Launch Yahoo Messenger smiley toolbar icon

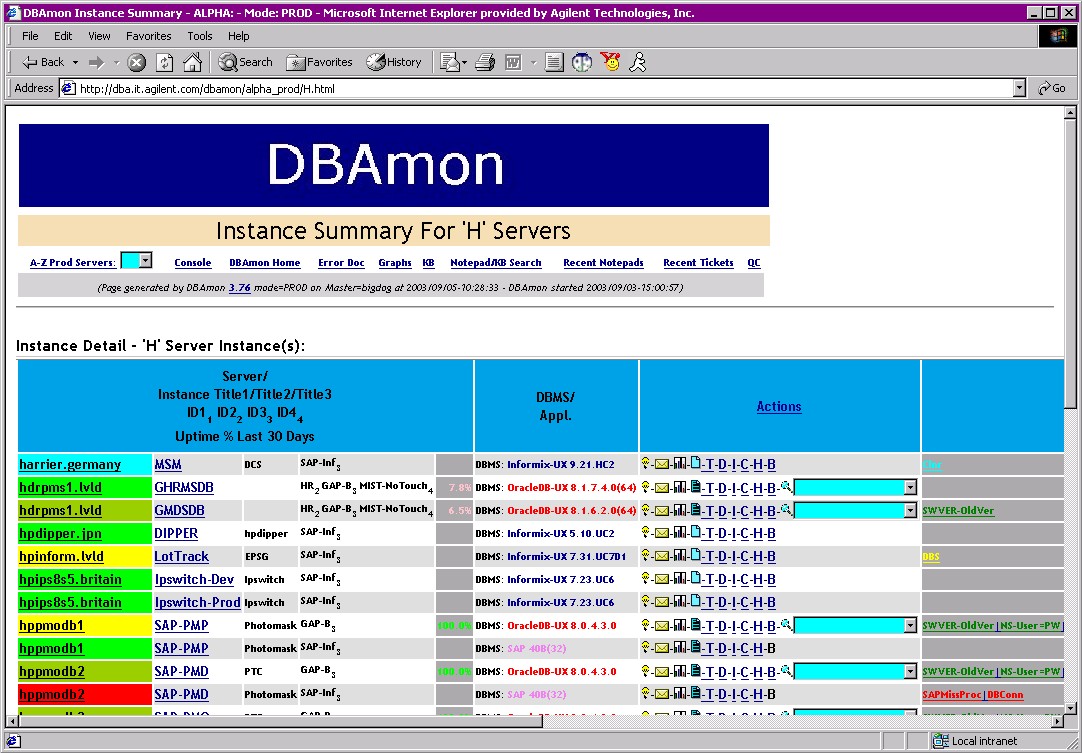coord(610,62)
